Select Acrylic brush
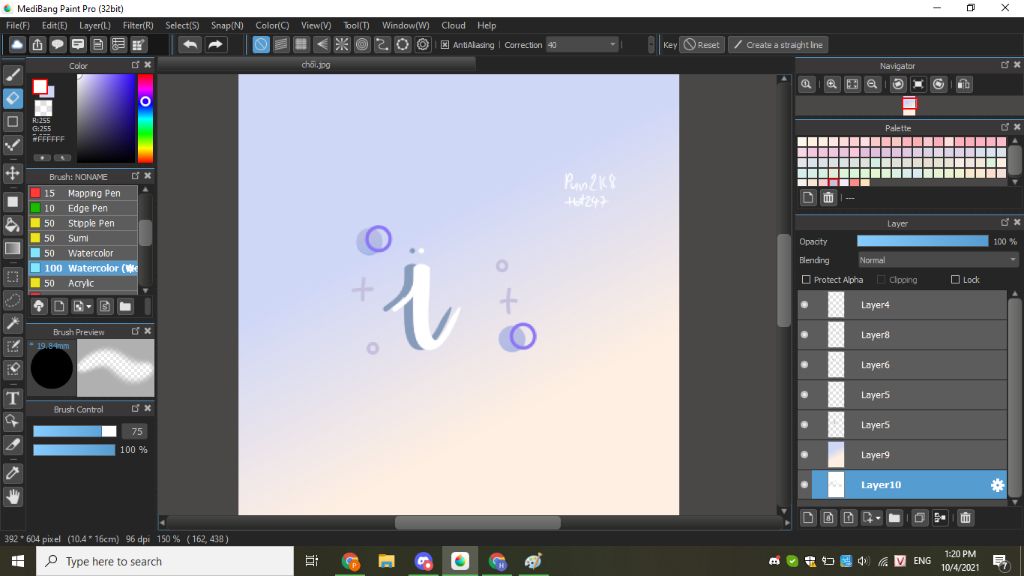The image size is (1024, 576). click(x=83, y=283)
